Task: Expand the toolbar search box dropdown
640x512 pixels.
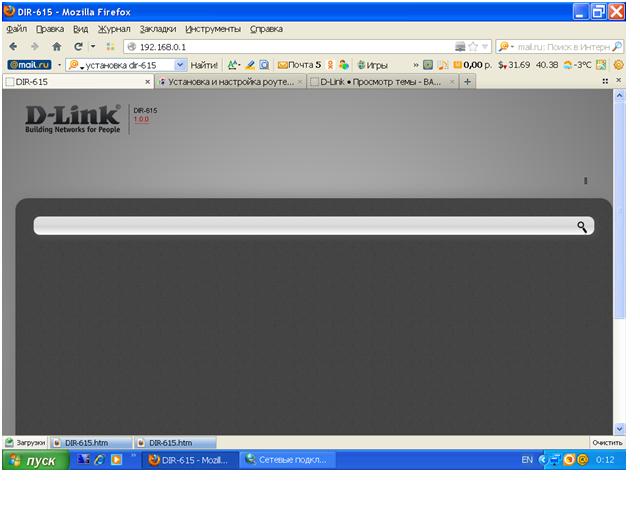Action: pyautogui.click(x=180, y=65)
